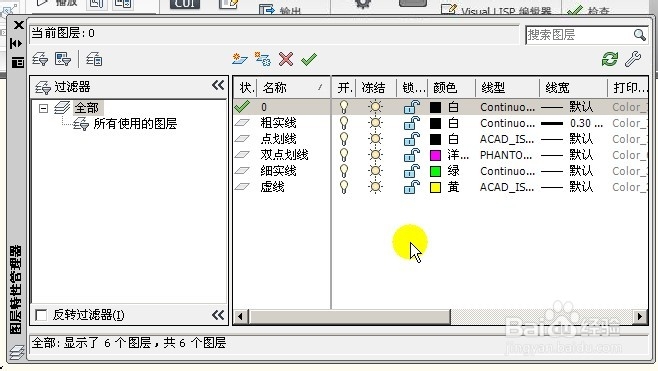Create new layer frozen in all viewports
Screen dimensions: 658x371
pyautogui.click(x=263, y=59)
